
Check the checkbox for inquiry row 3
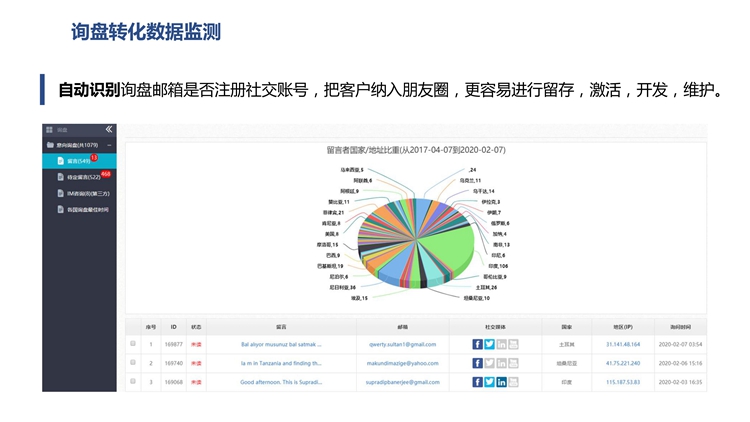pos(133,382)
